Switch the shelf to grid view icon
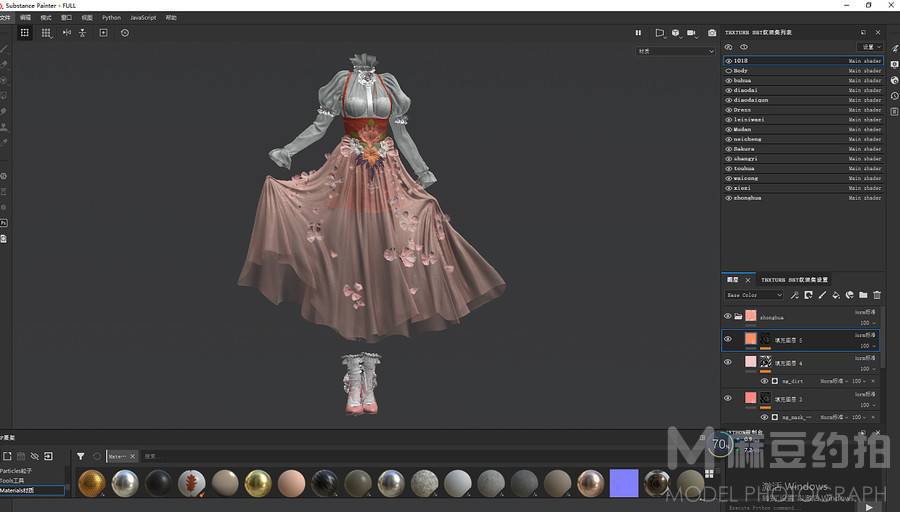 [709, 474]
